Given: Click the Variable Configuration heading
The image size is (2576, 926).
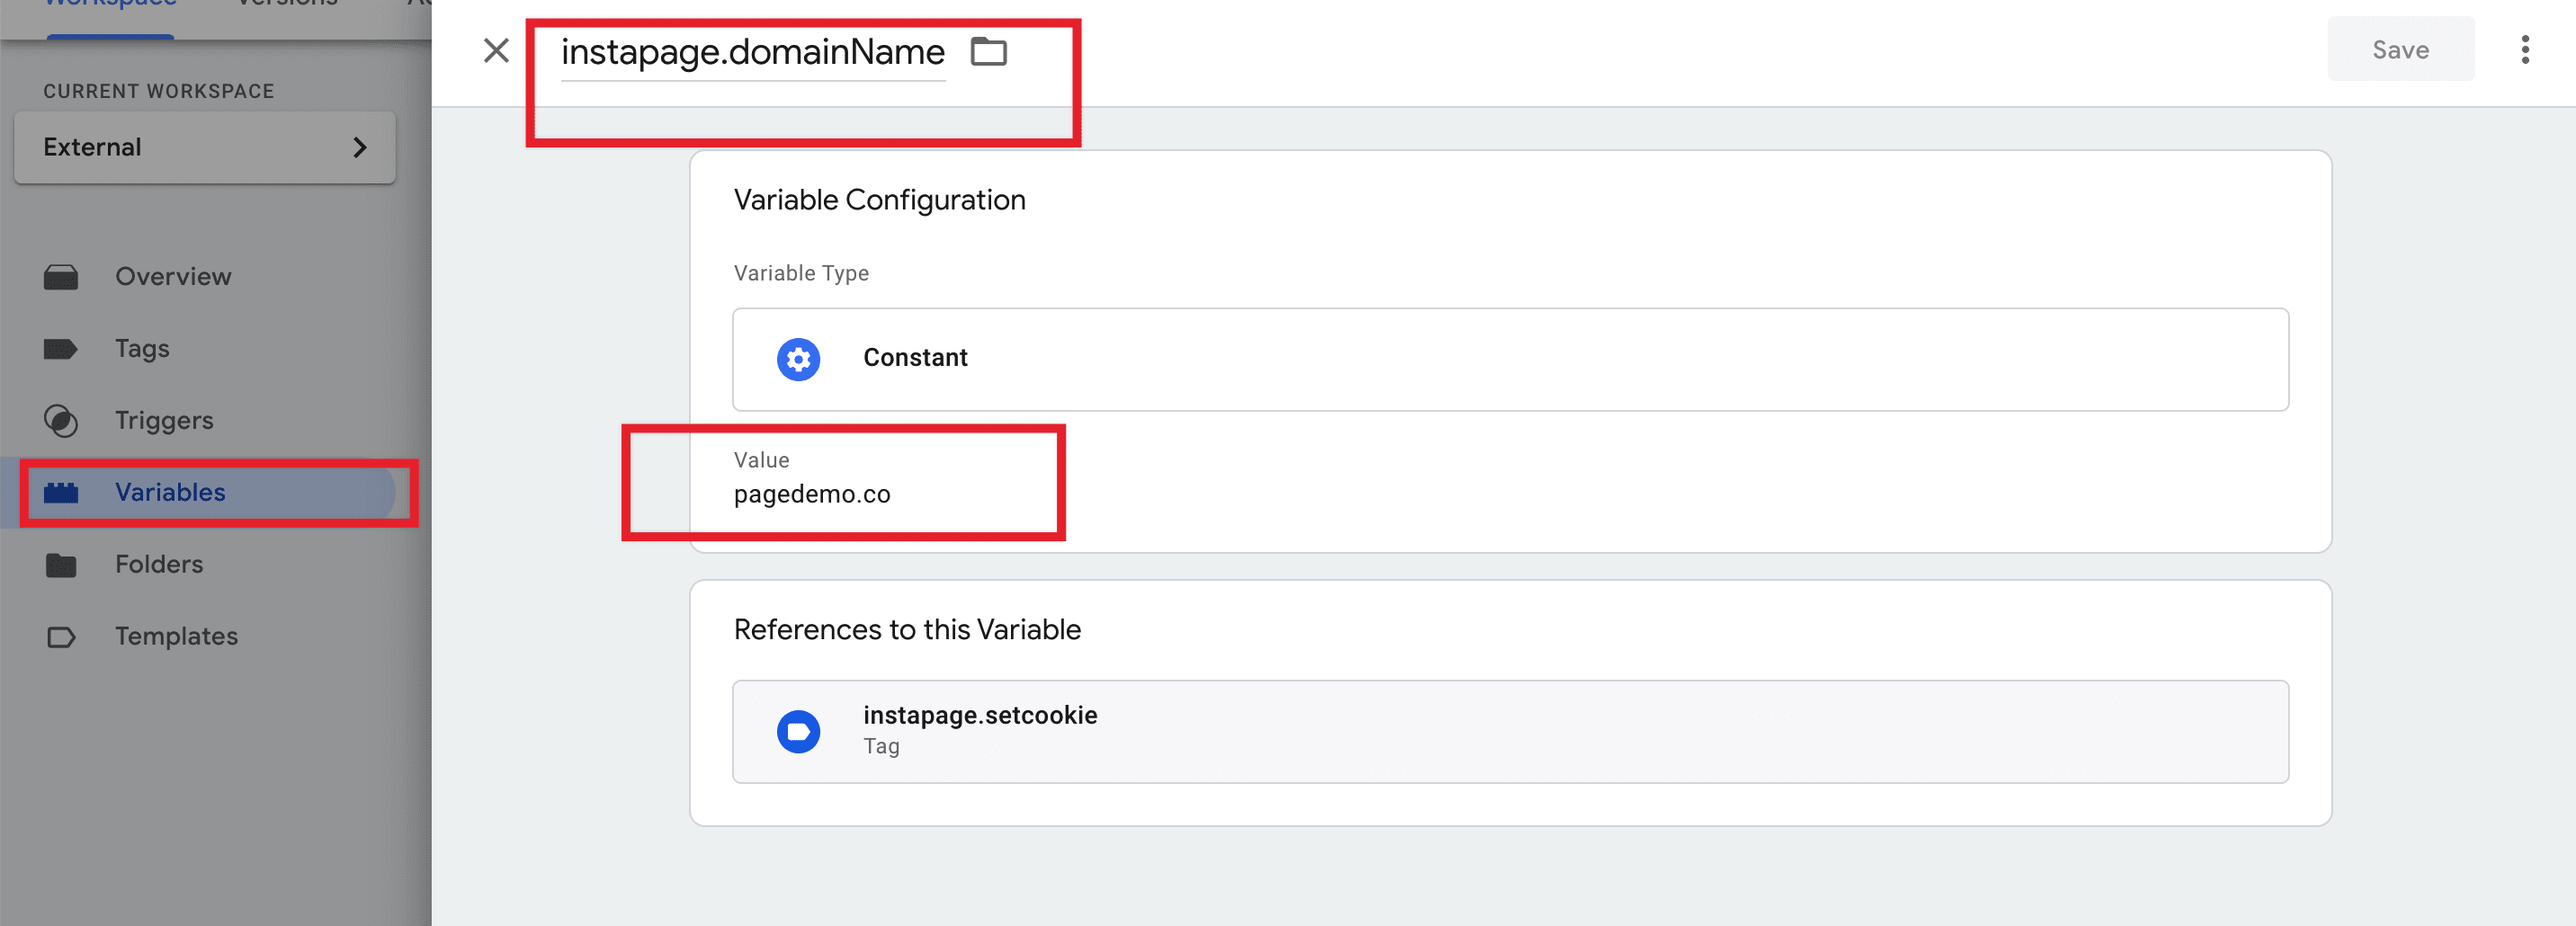Looking at the screenshot, I should [x=879, y=200].
